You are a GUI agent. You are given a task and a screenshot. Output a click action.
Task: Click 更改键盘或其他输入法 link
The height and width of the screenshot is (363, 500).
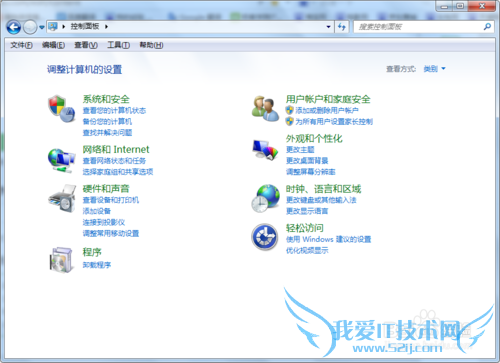(321, 200)
